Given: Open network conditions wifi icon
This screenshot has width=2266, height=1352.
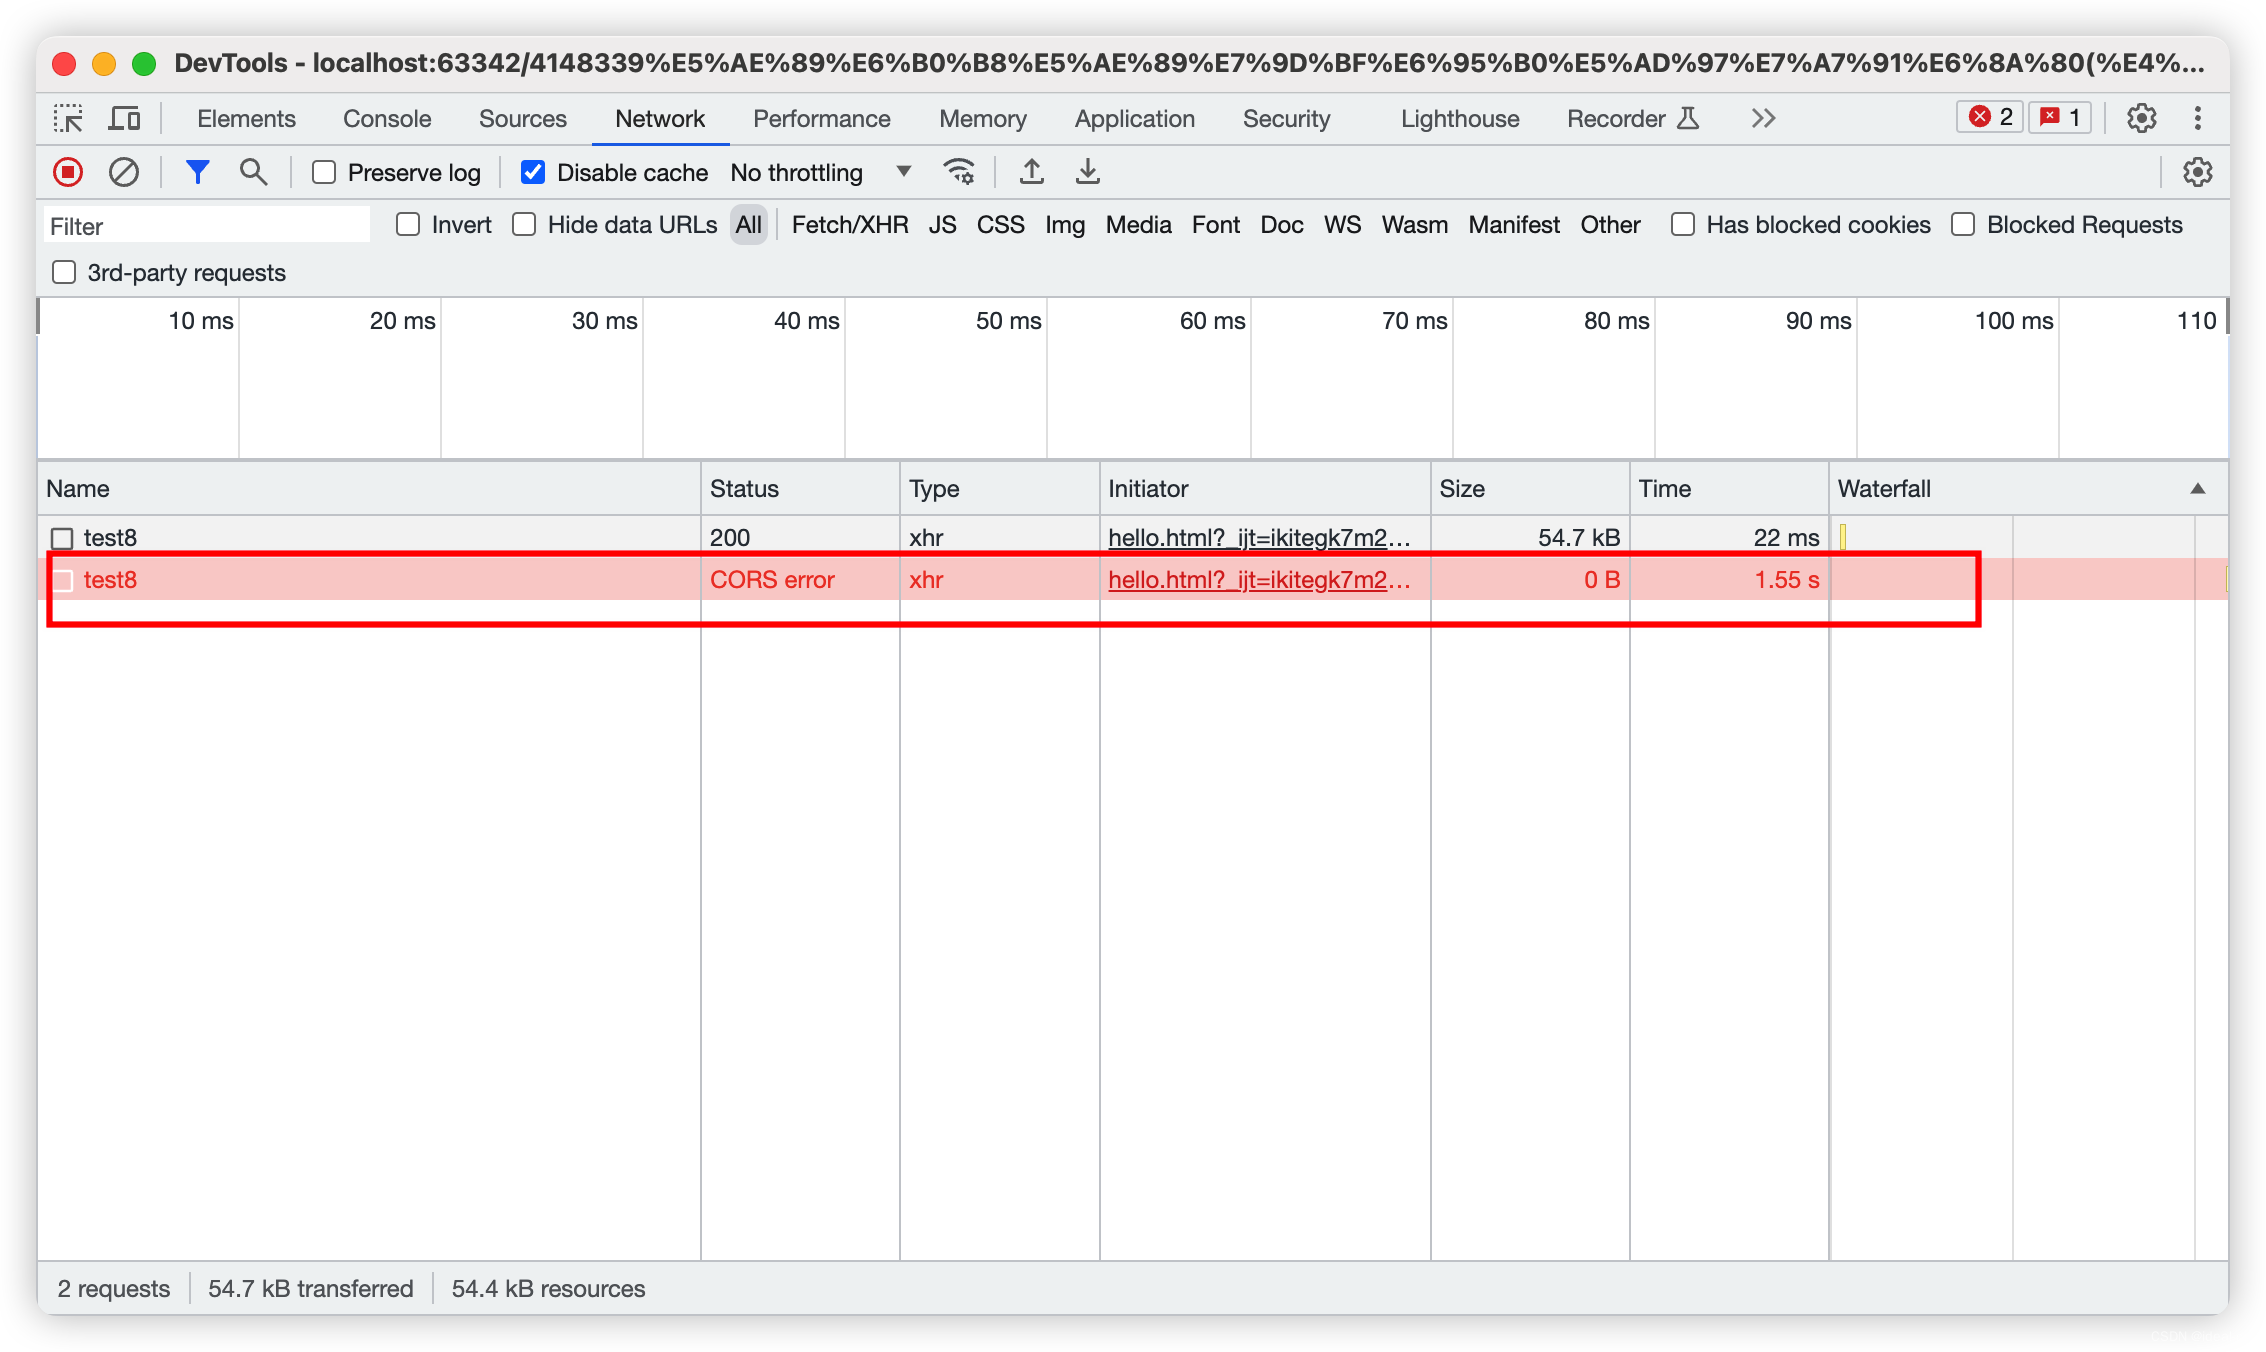Looking at the screenshot, I should [959, 172].
